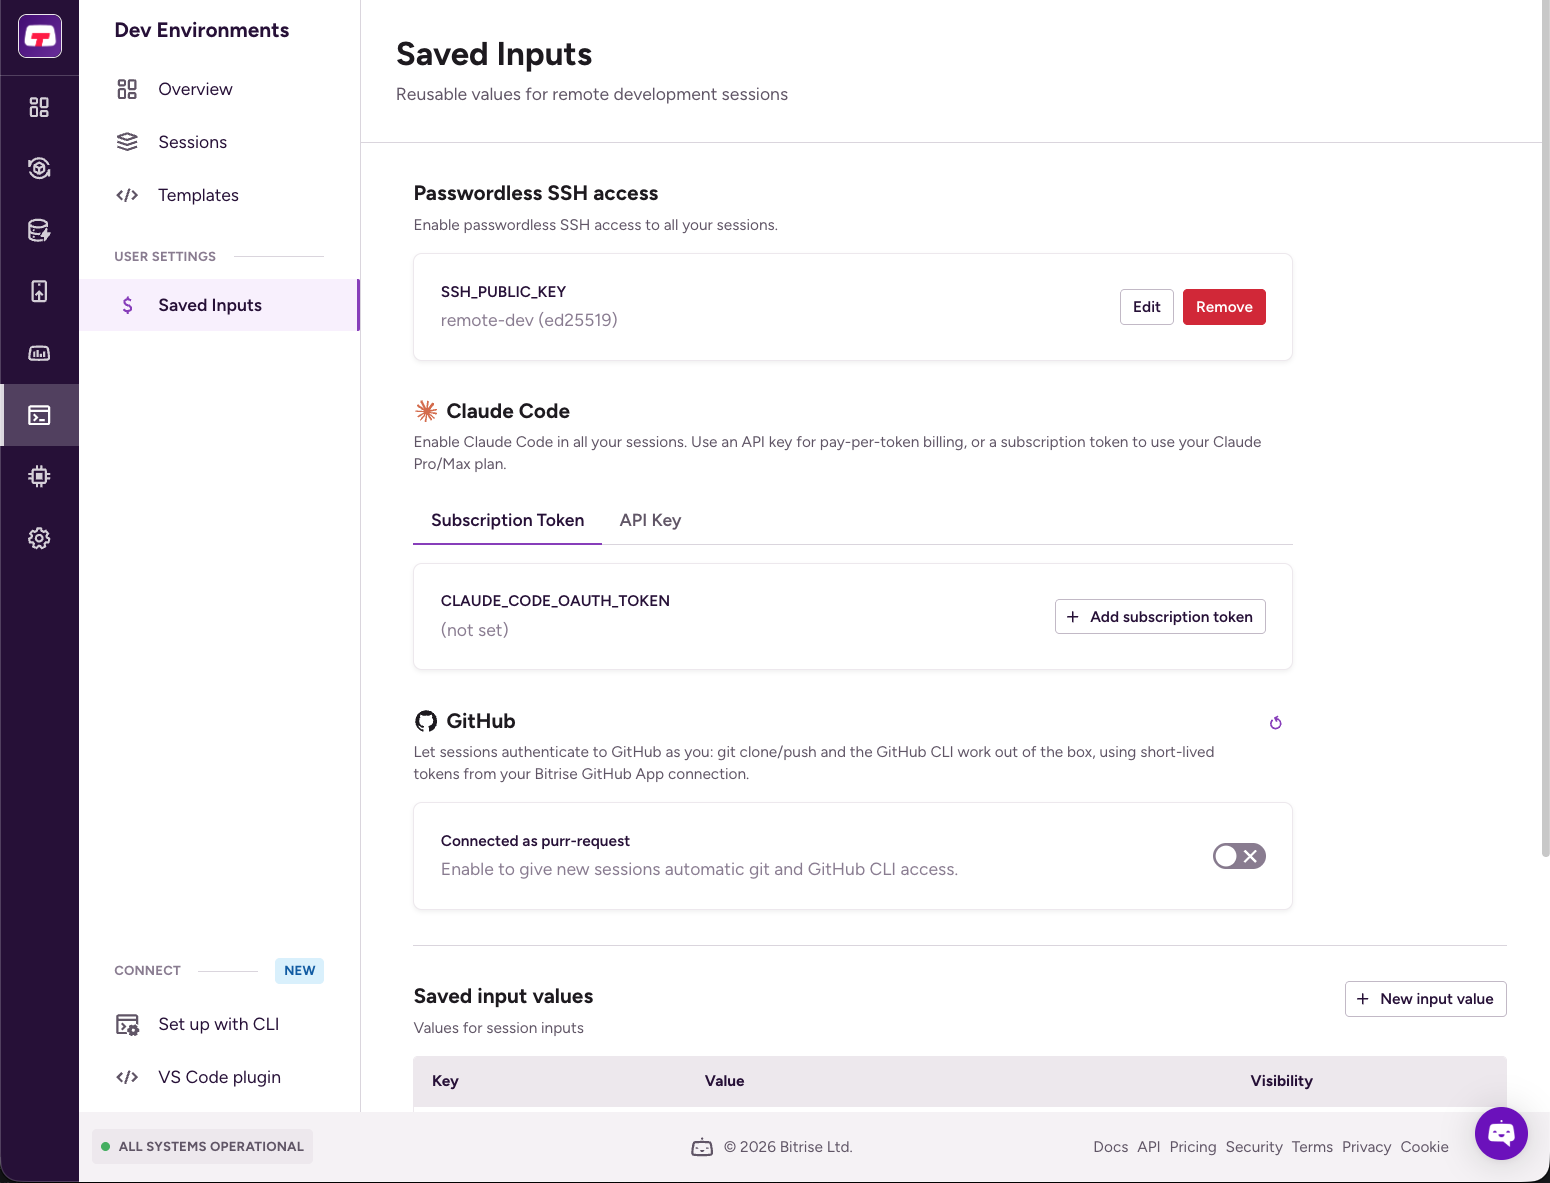This screenshot has height=1183, width=1550.
Task: Open the release management phone icon
Action: coord(39,291)
